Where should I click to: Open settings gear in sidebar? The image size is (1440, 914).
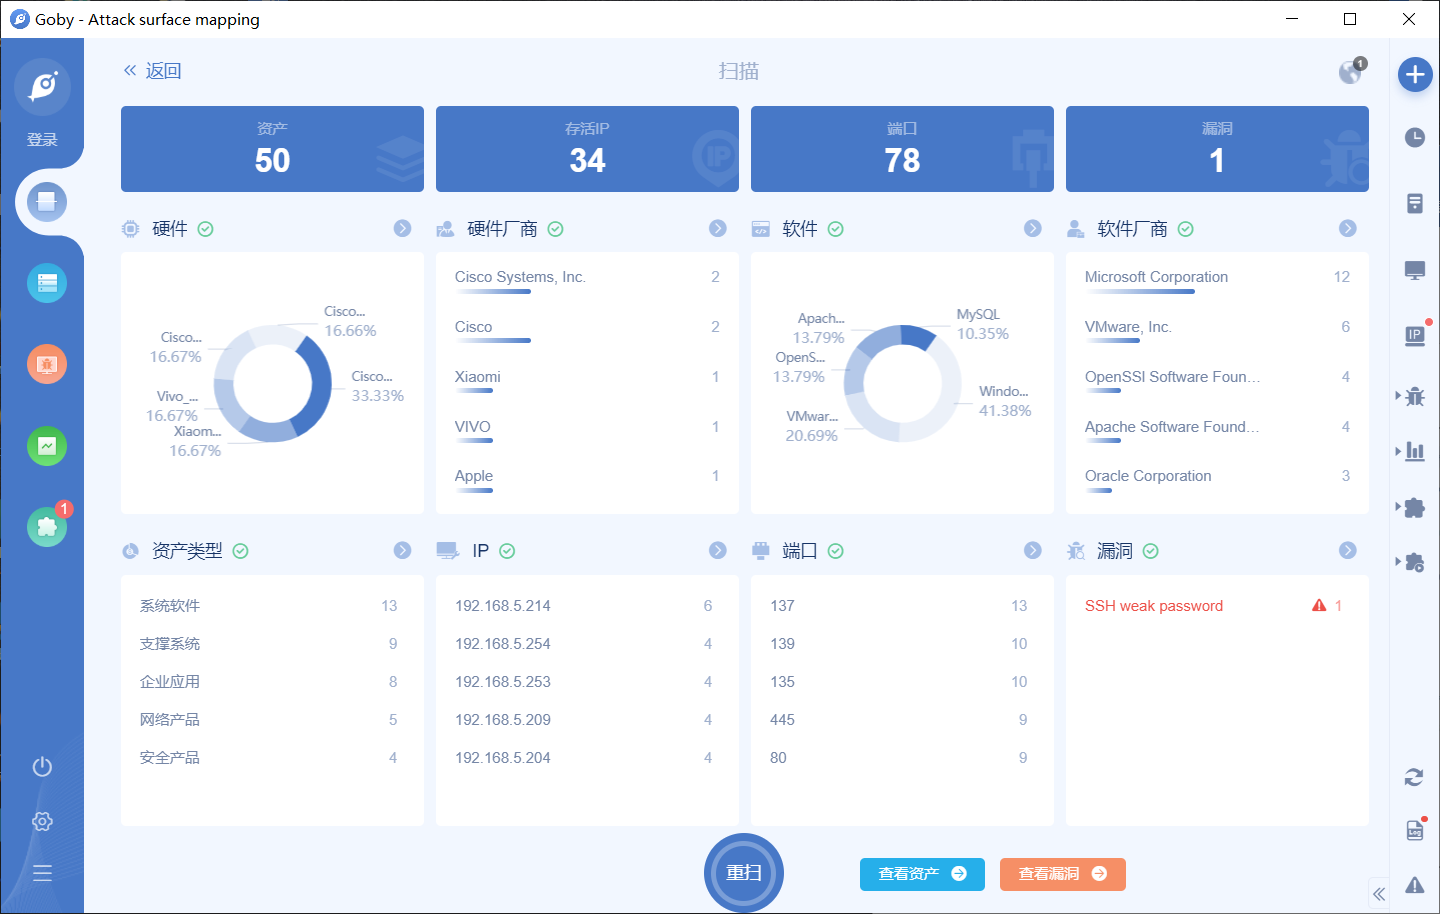42,821
